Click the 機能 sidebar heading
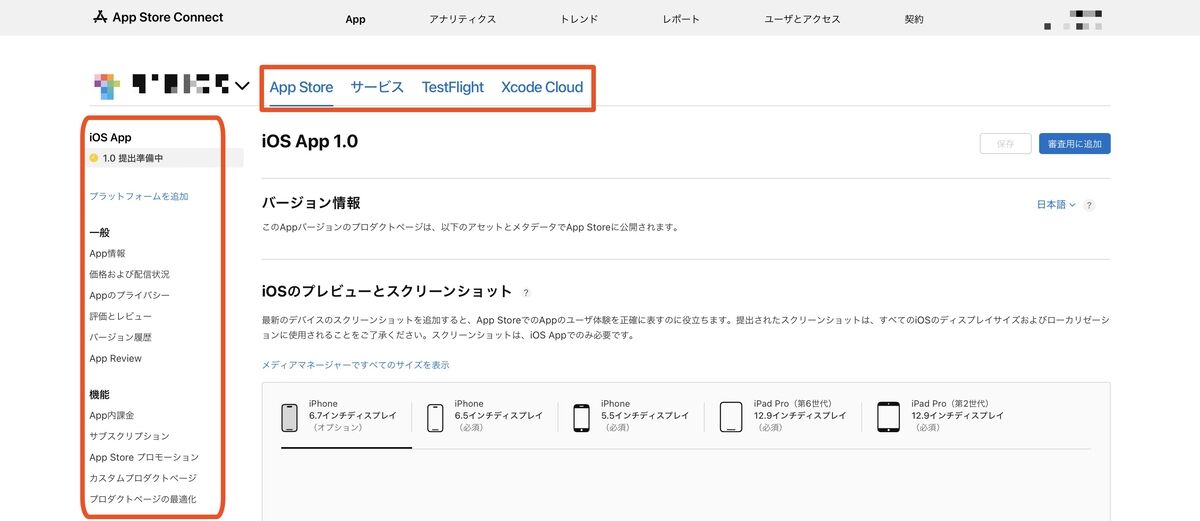The width and height of the screenshot is (1200, 521). (x=99, y=395)
